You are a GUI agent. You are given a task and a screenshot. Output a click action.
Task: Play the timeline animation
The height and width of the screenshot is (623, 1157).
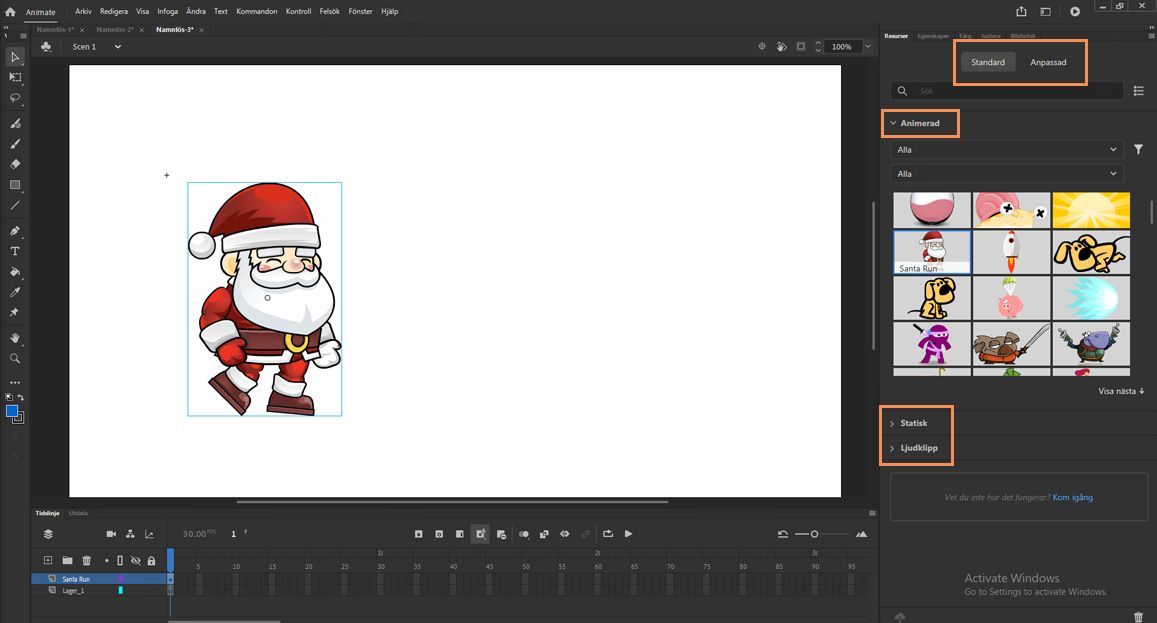(x=629, y=534)
